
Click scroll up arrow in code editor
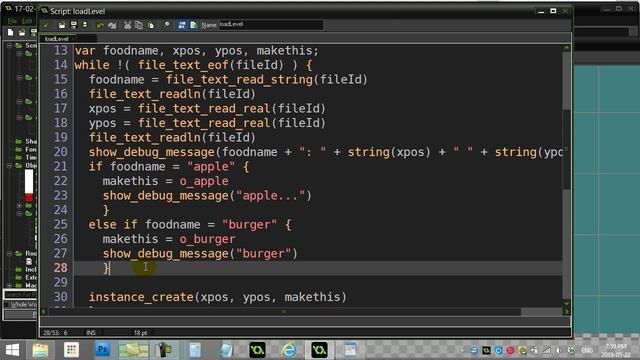pyautogui.click(x=567, y=47)
